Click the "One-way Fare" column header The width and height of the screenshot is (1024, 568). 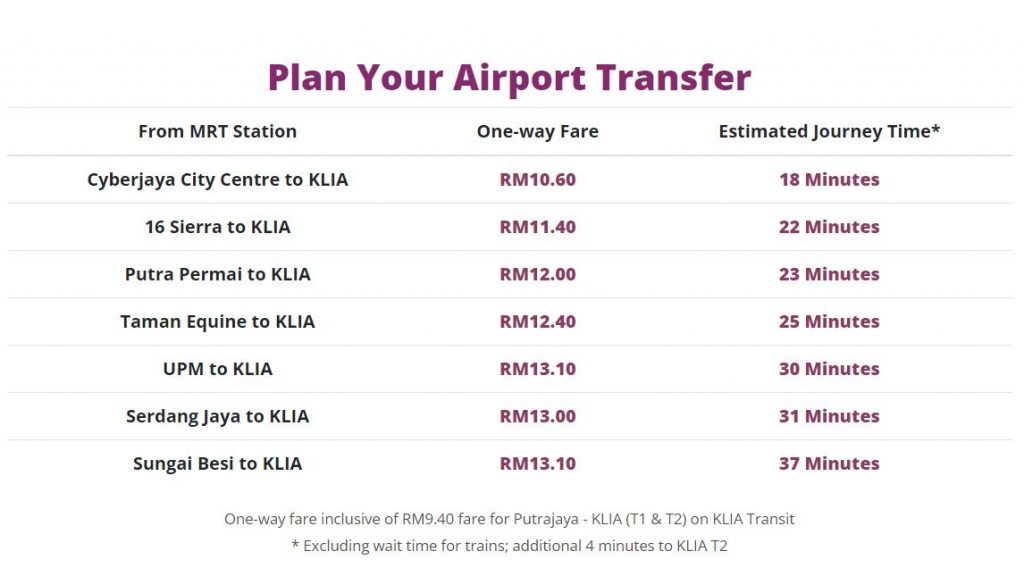click(x=537, y=131)
